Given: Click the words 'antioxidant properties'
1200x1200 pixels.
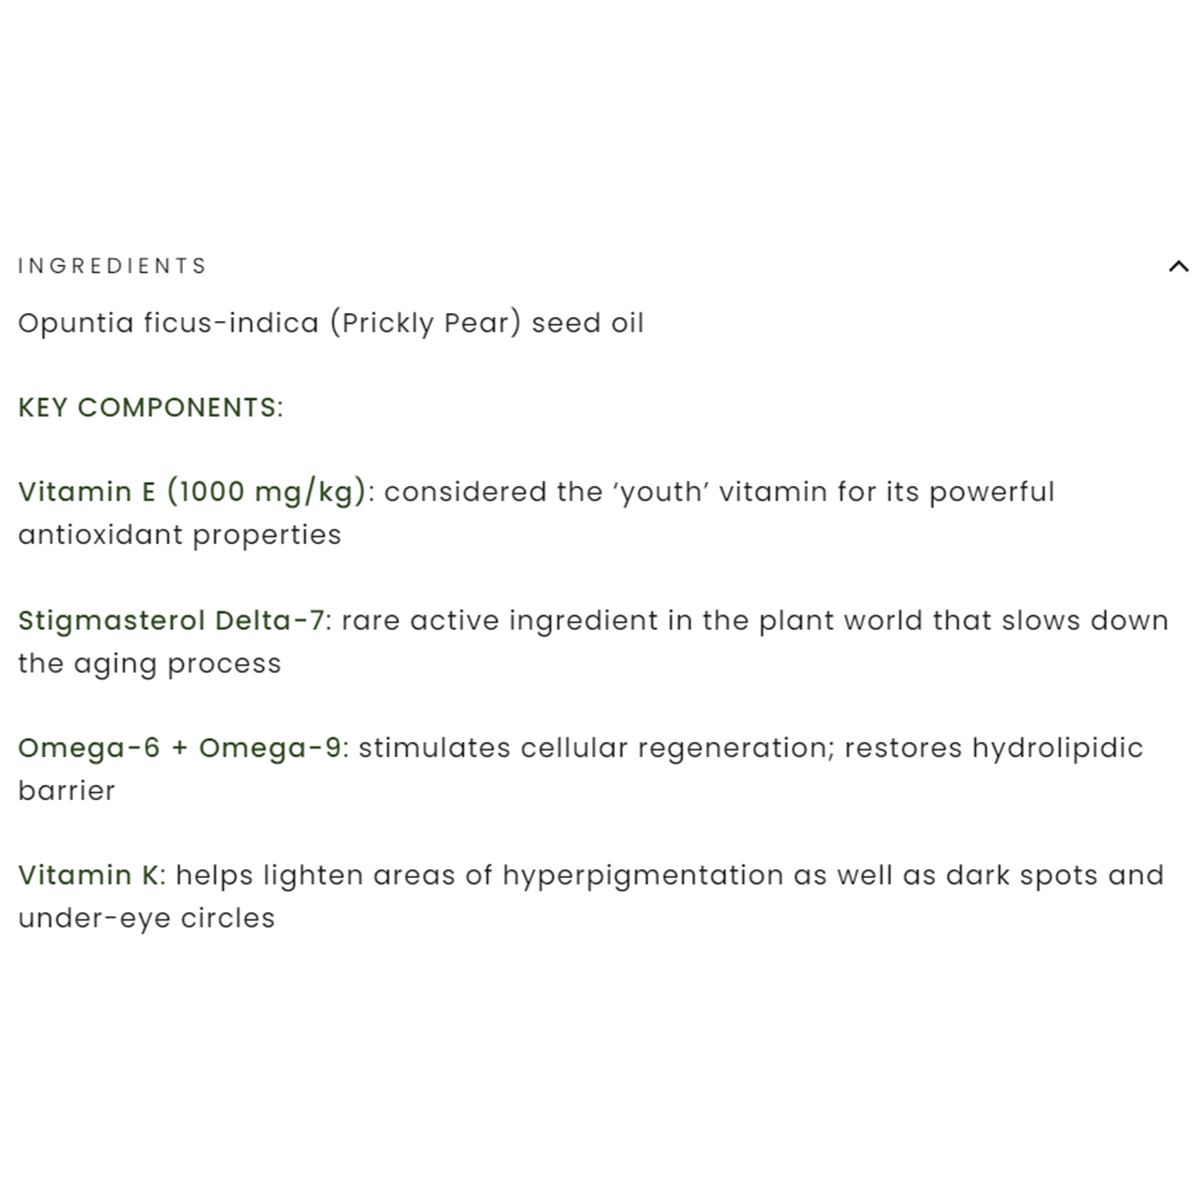Looking at the screenshot, I should click(x=180, y=535).
